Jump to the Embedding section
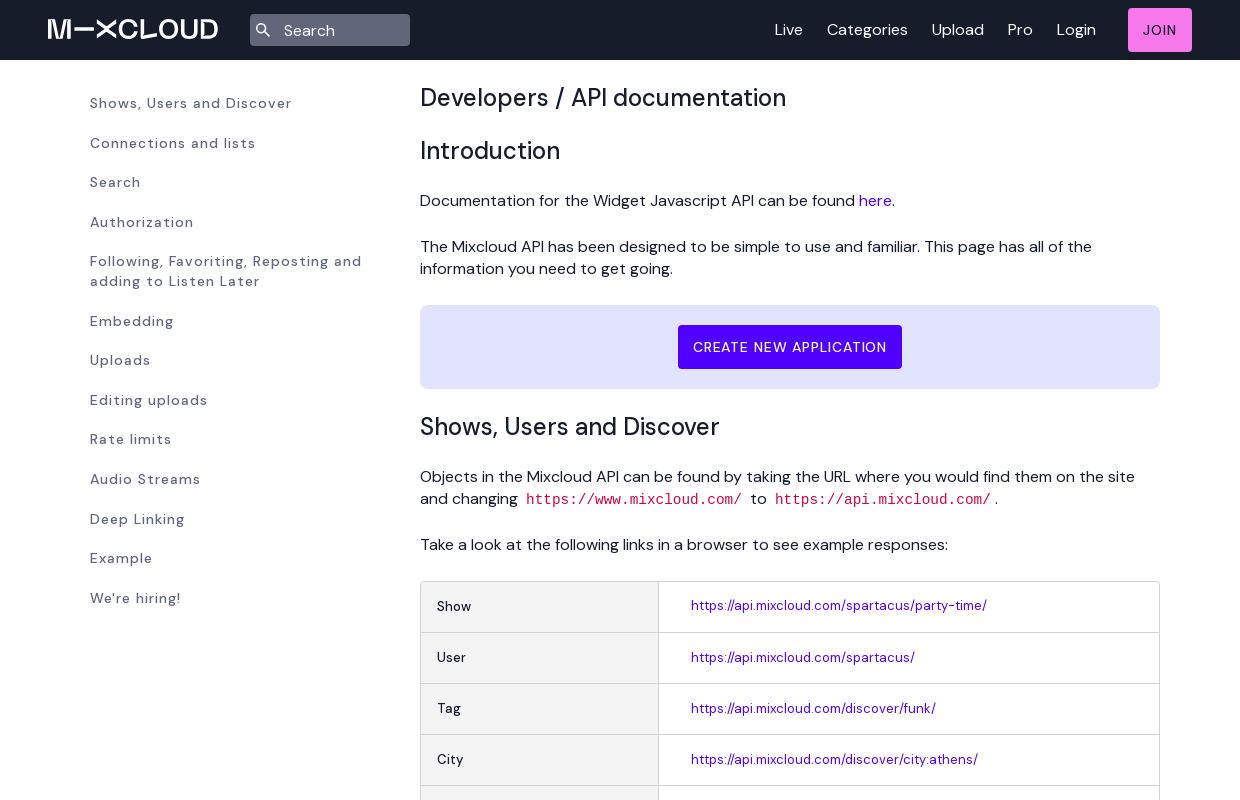Viewport: 1240px width, 800px height. 132,321
